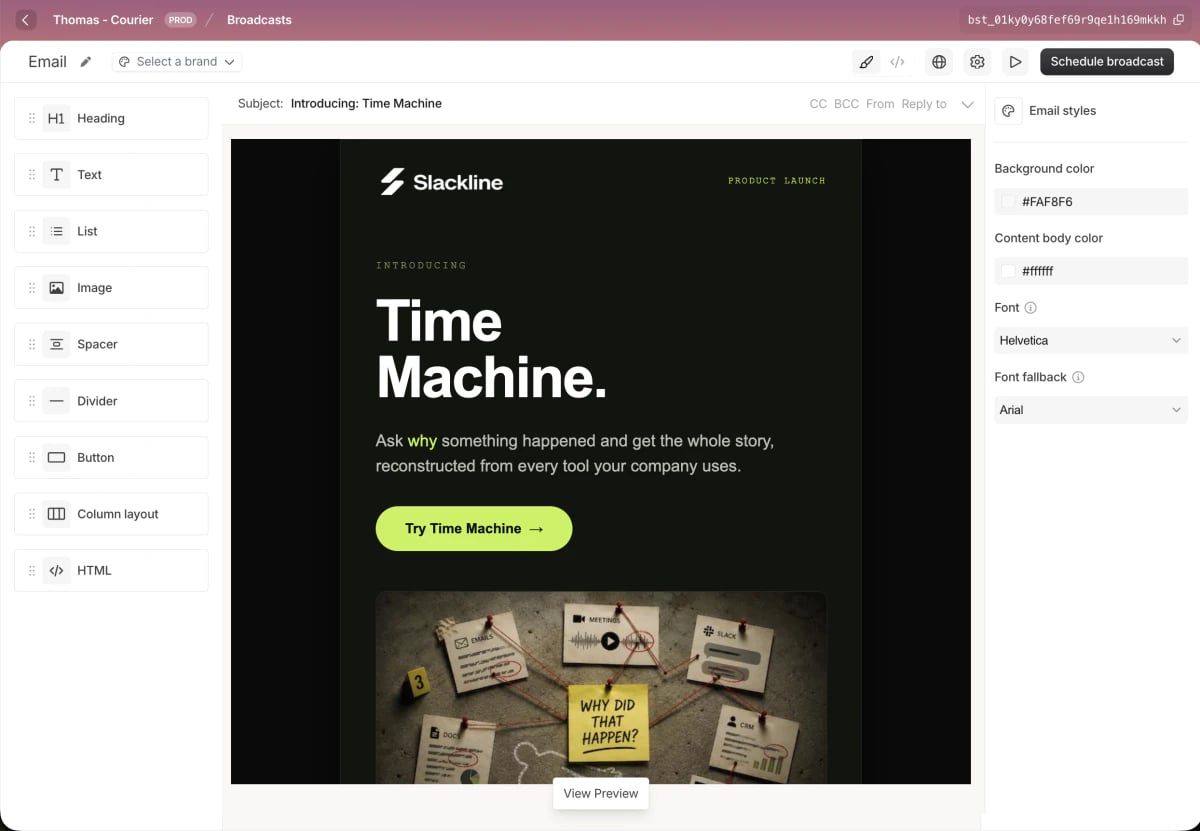1200x831 pixels.
Task: Click the PRODUCT LAUNCH label in the email
Action: coord(777,181)
